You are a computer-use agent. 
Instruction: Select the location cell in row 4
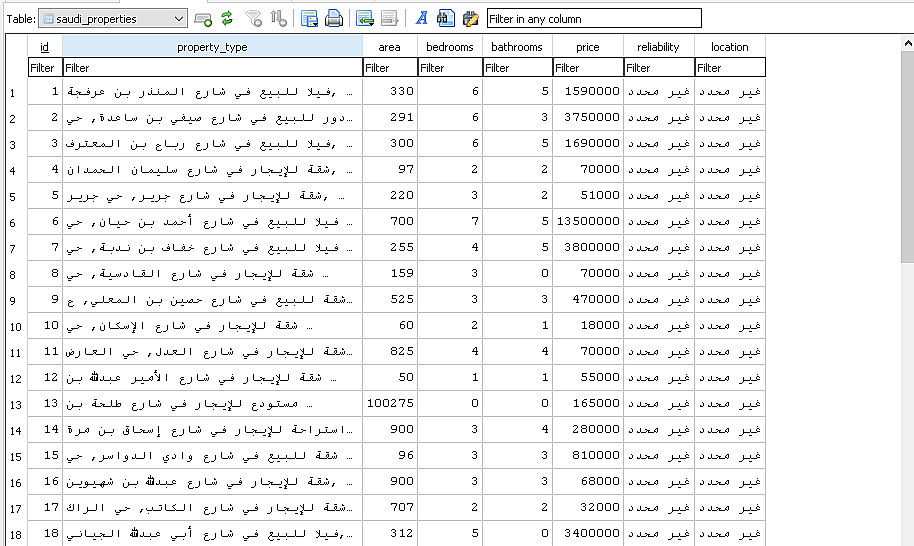(730, 170)
